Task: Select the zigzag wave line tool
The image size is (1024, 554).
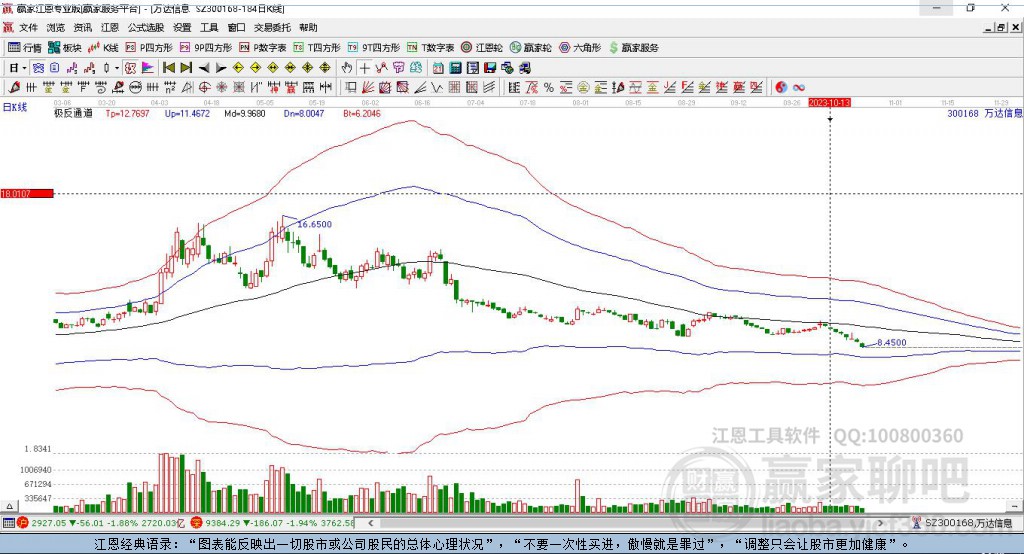Action: (x=436, y=88)
